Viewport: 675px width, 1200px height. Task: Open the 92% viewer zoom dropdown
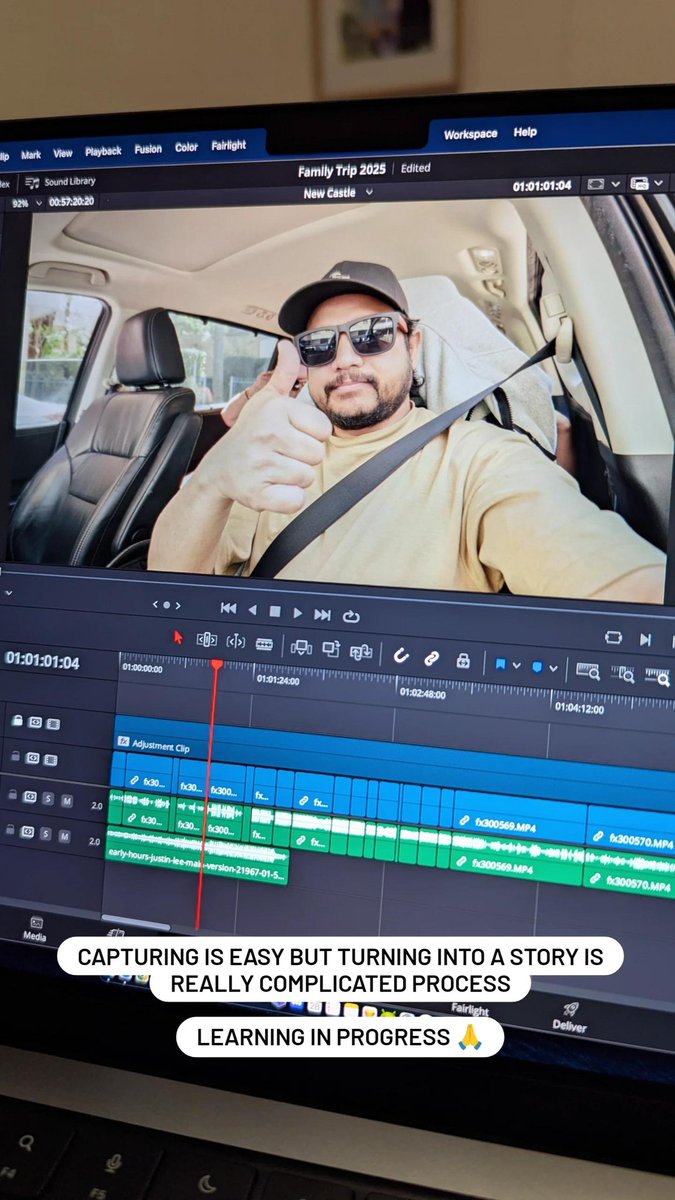[26, 202]
